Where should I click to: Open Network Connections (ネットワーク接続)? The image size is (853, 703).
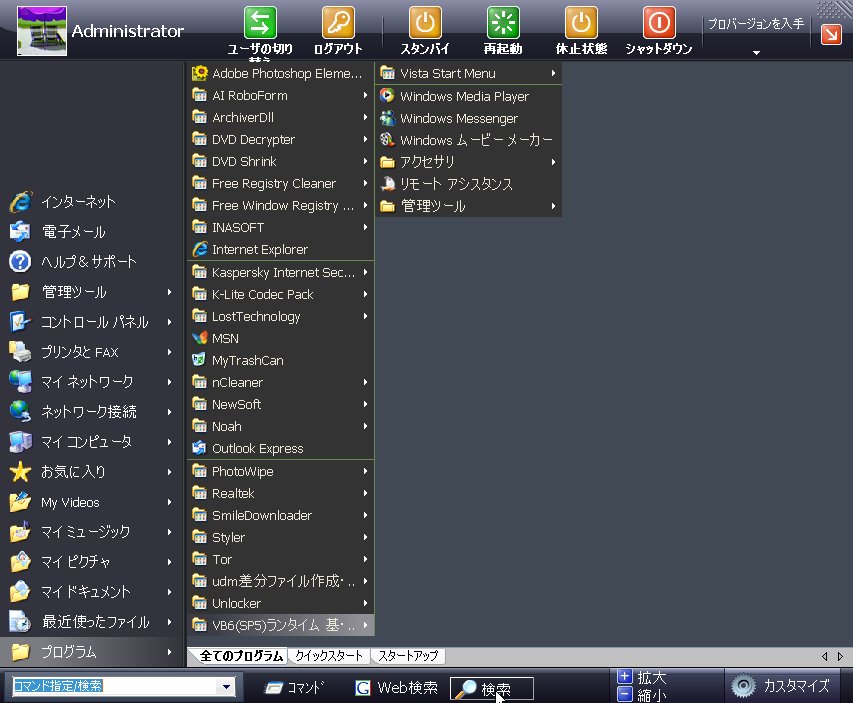tap(91, 412)
